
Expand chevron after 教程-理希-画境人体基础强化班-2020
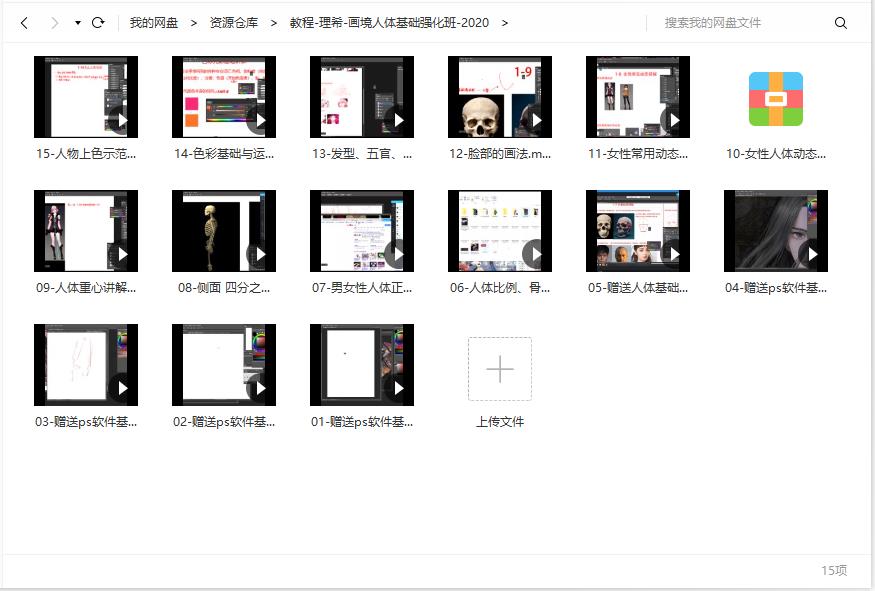pyautogui.click(x=505, y=22)
